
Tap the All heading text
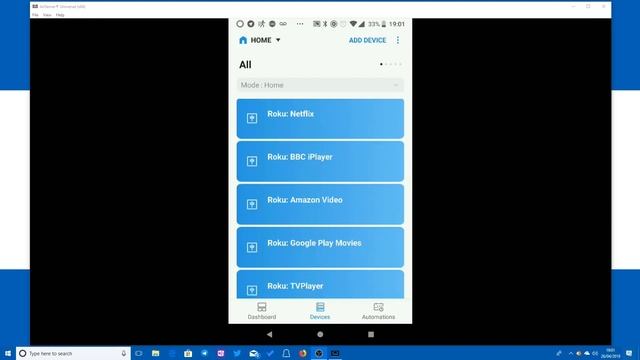[x=245, y=64]
